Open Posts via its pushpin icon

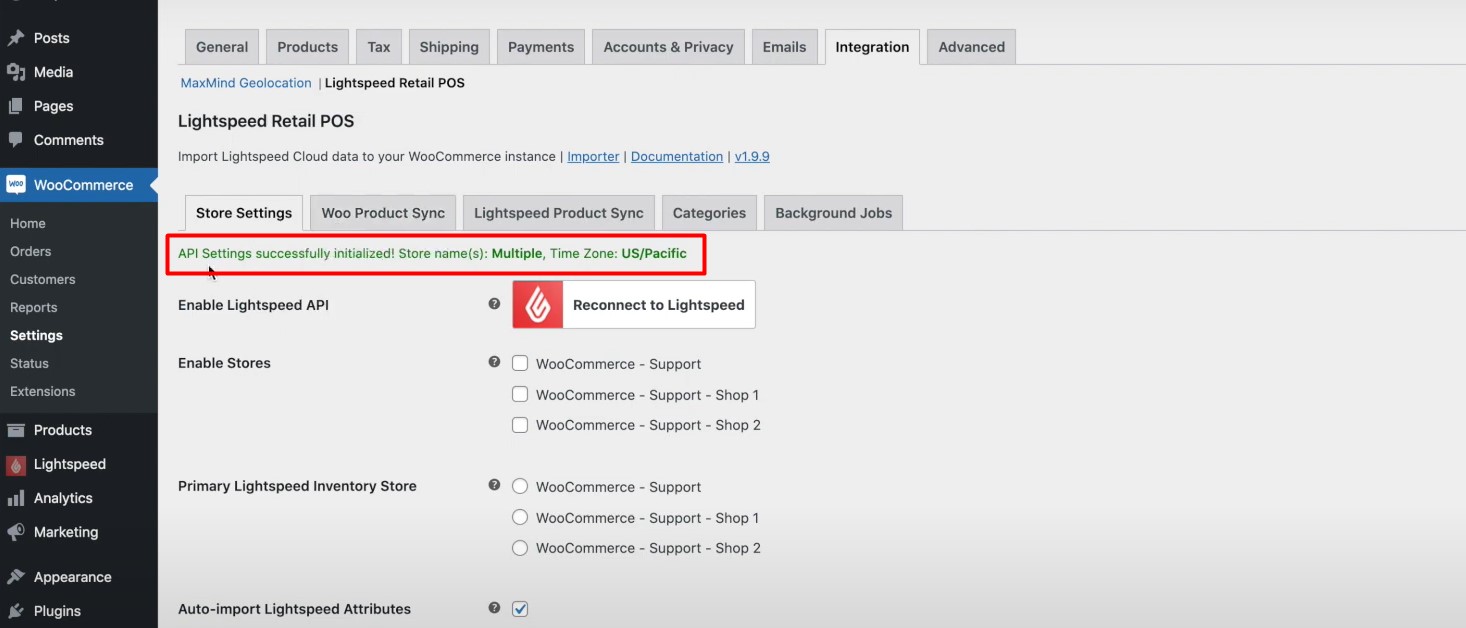click(16, 38)
